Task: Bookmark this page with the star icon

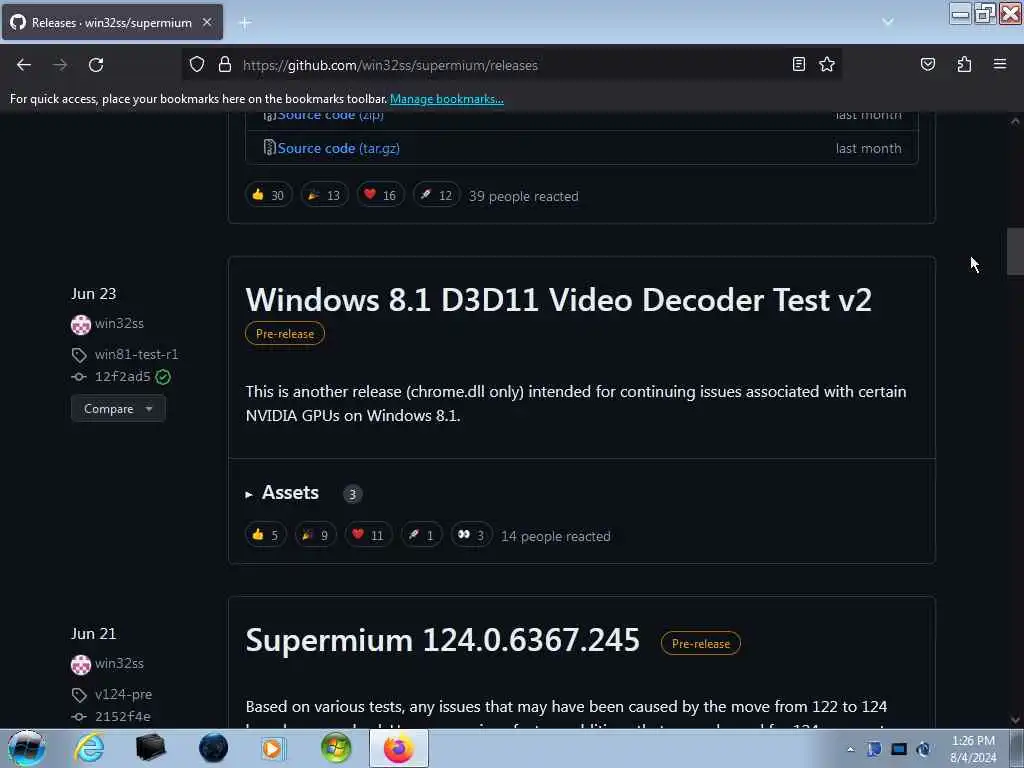Action: 827,64
